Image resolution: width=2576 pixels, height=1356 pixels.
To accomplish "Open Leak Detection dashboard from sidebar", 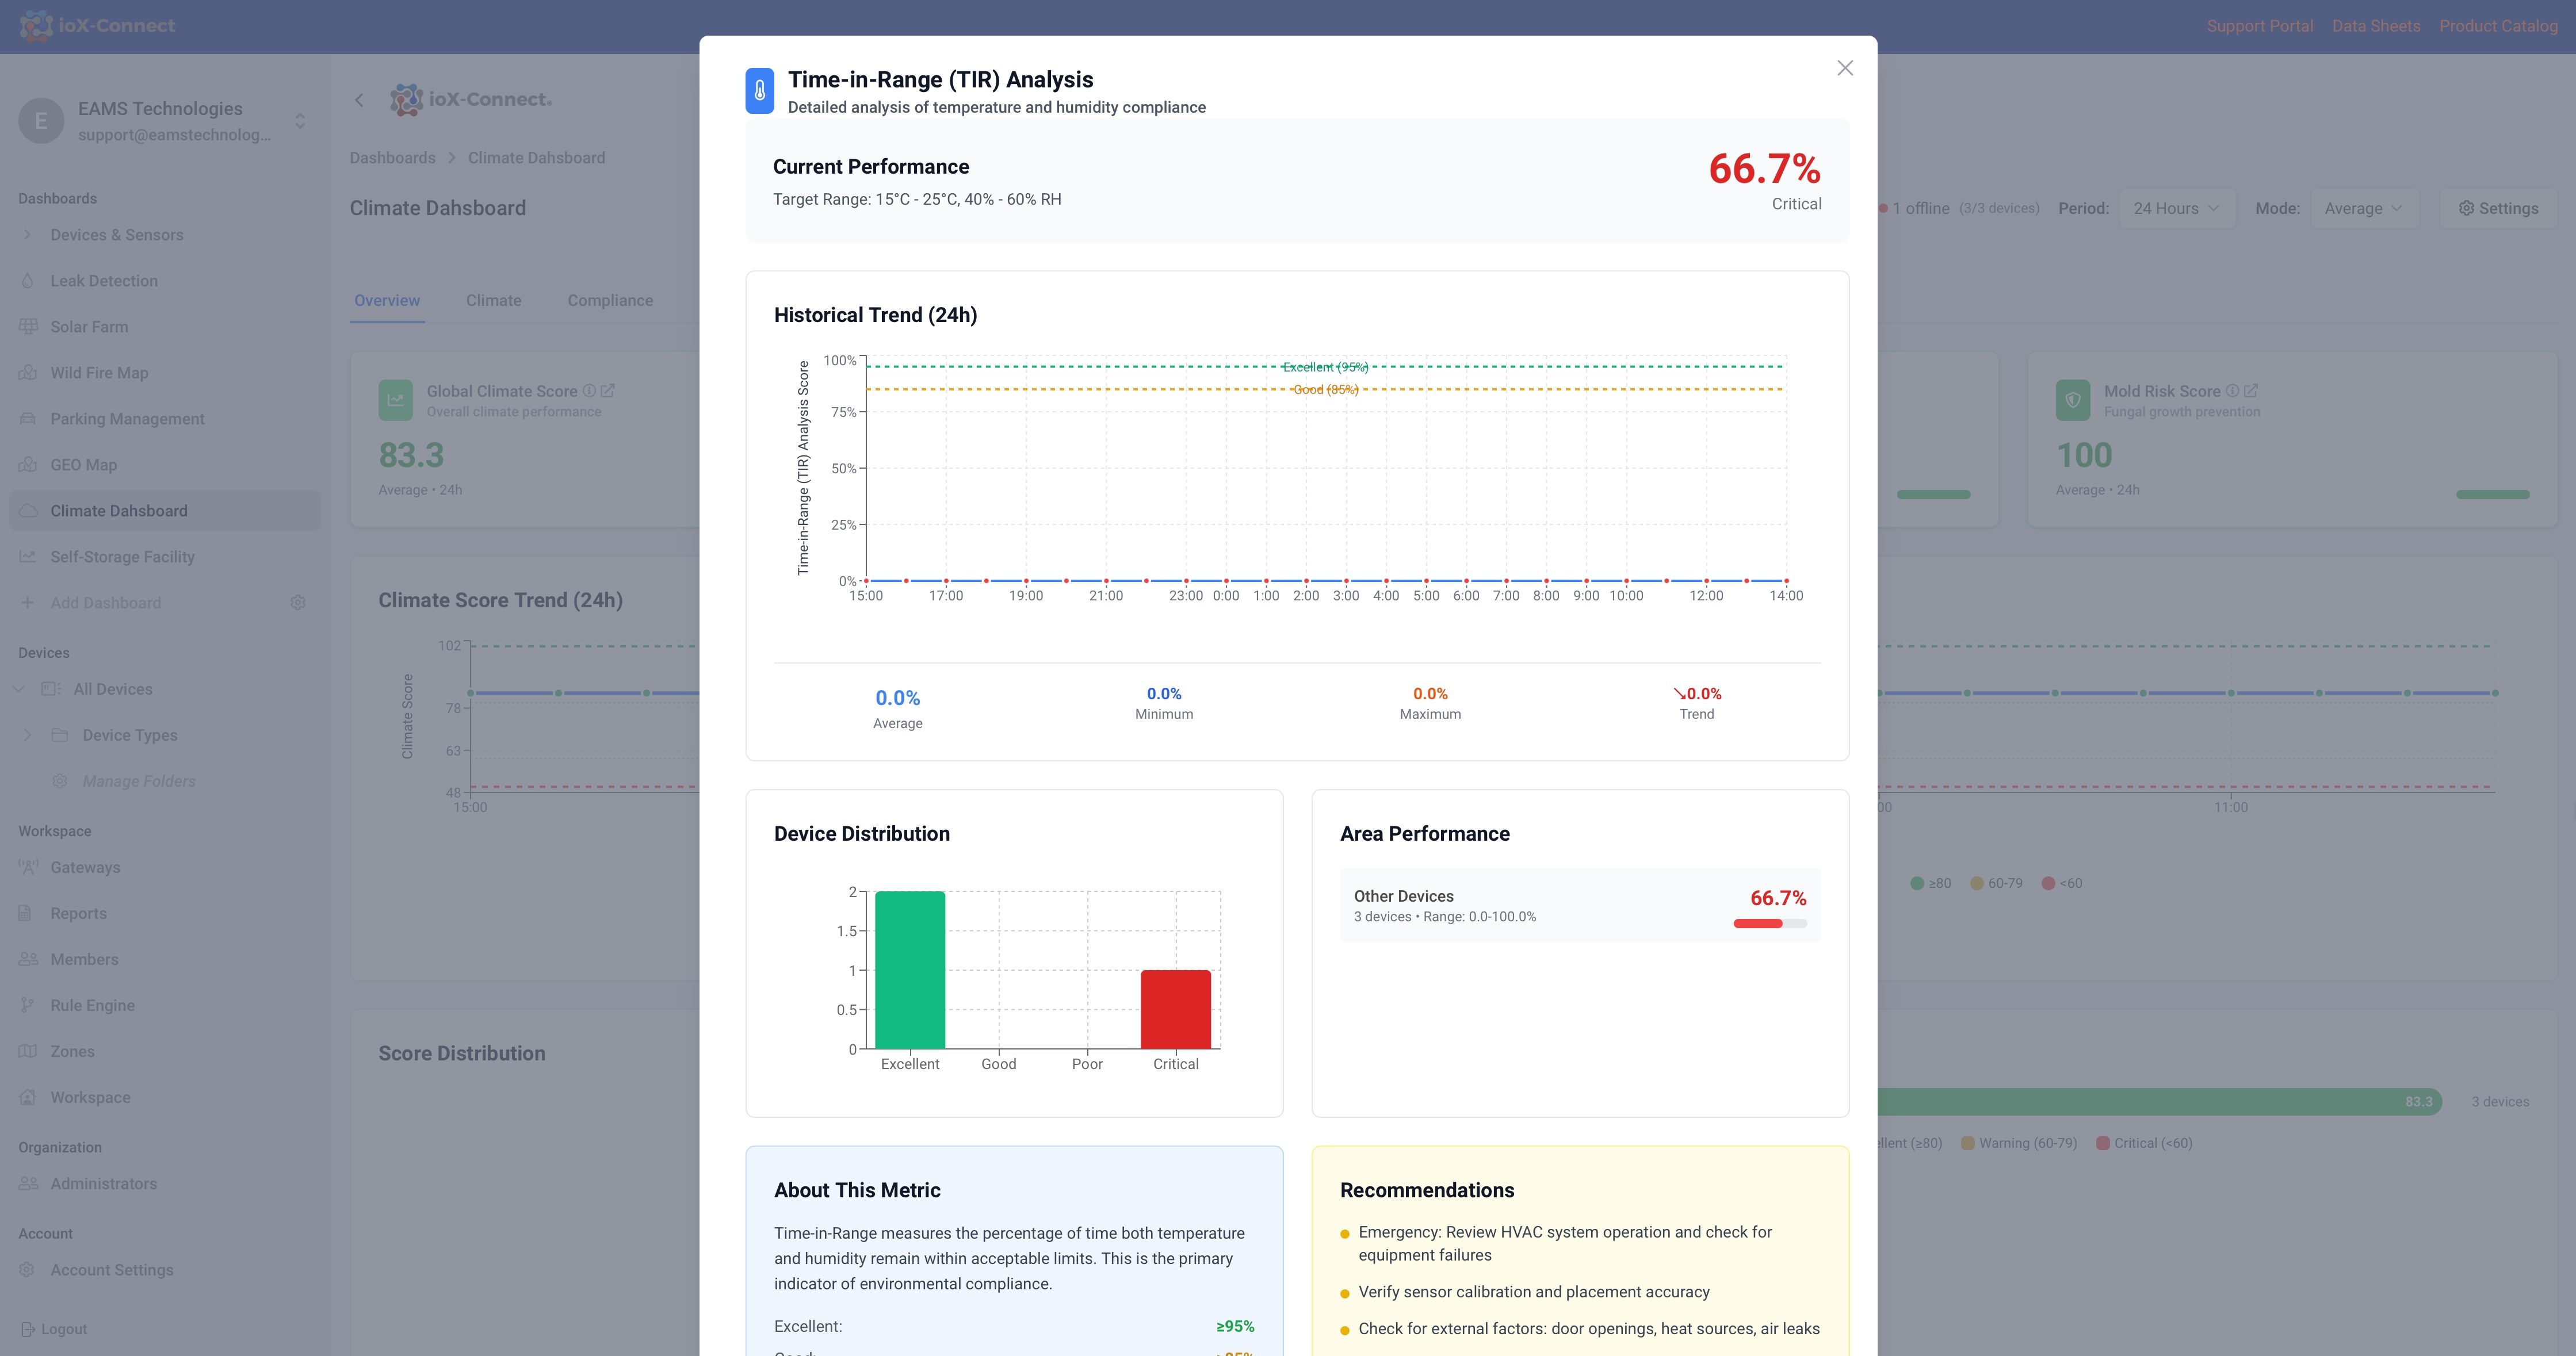I will 104,281.
